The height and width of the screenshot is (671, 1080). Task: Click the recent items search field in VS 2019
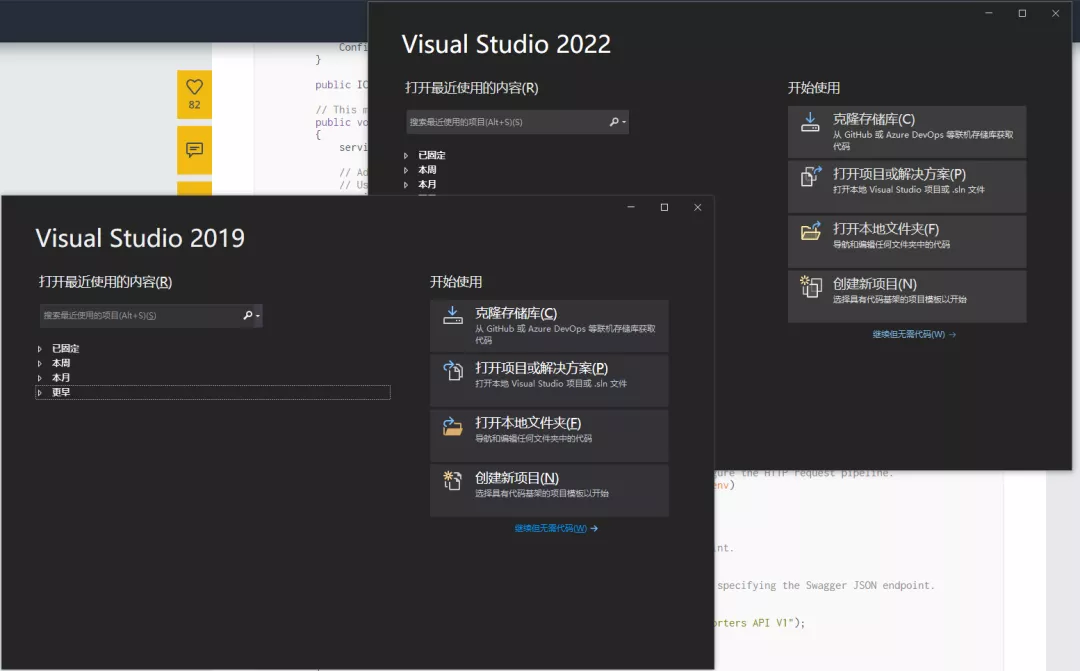coord(140,316)
